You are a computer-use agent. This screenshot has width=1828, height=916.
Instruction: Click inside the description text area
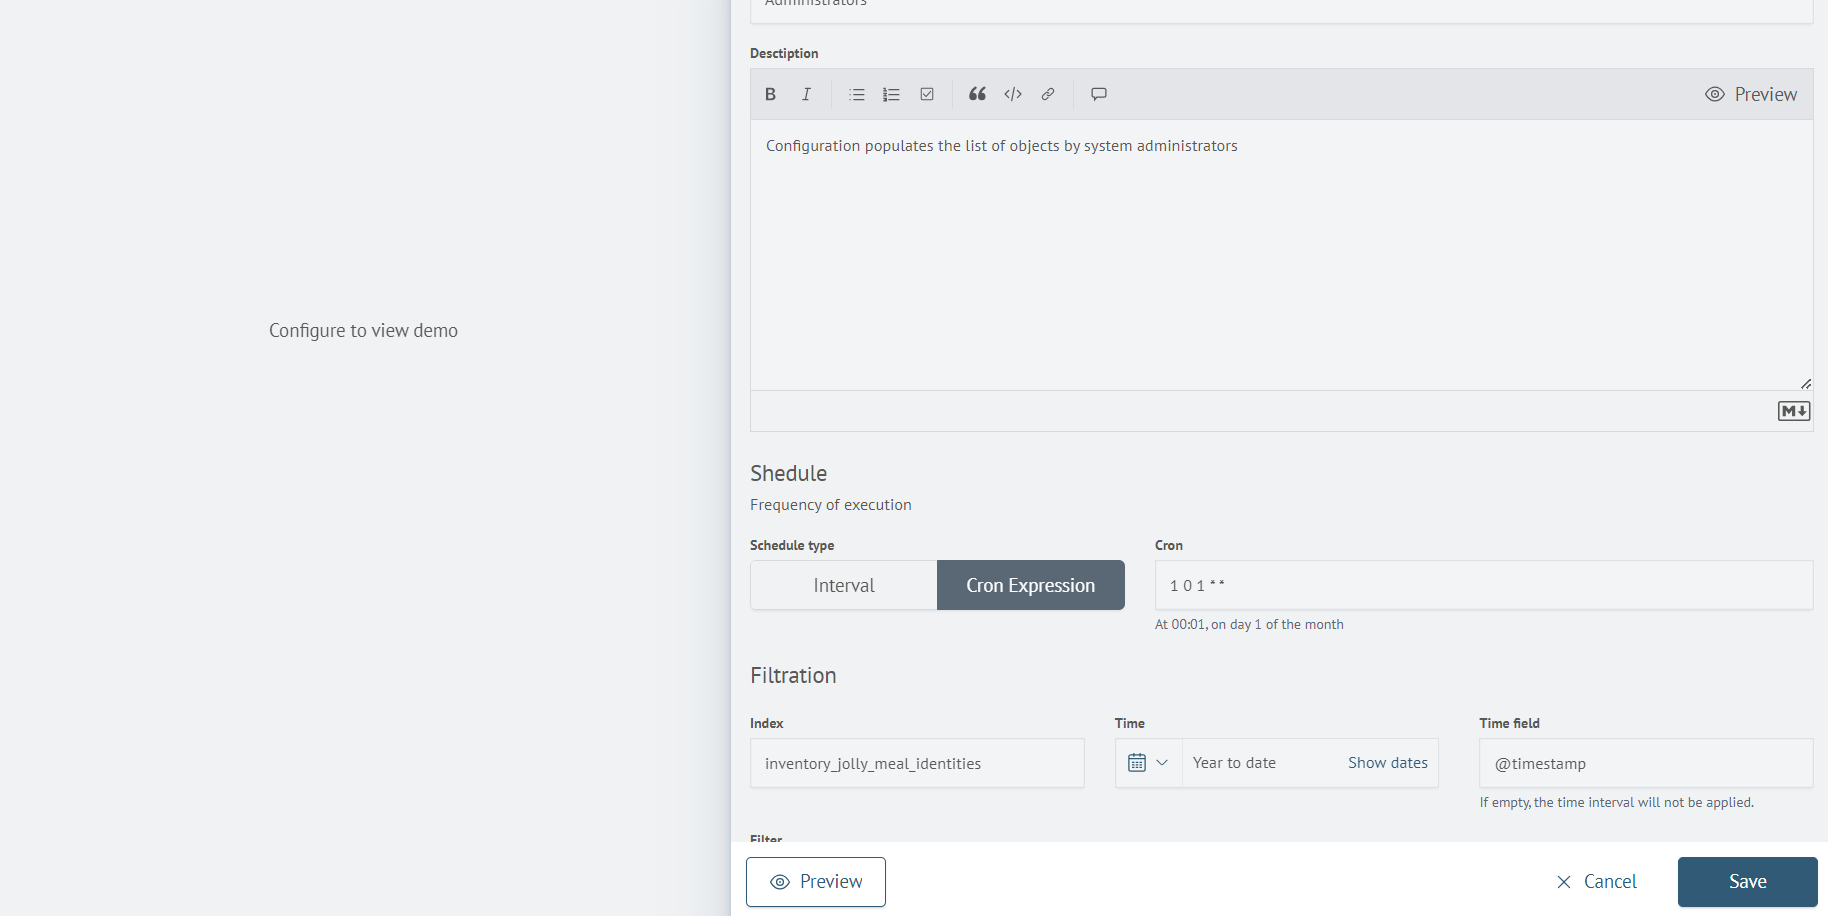[x=1281, y=255]
